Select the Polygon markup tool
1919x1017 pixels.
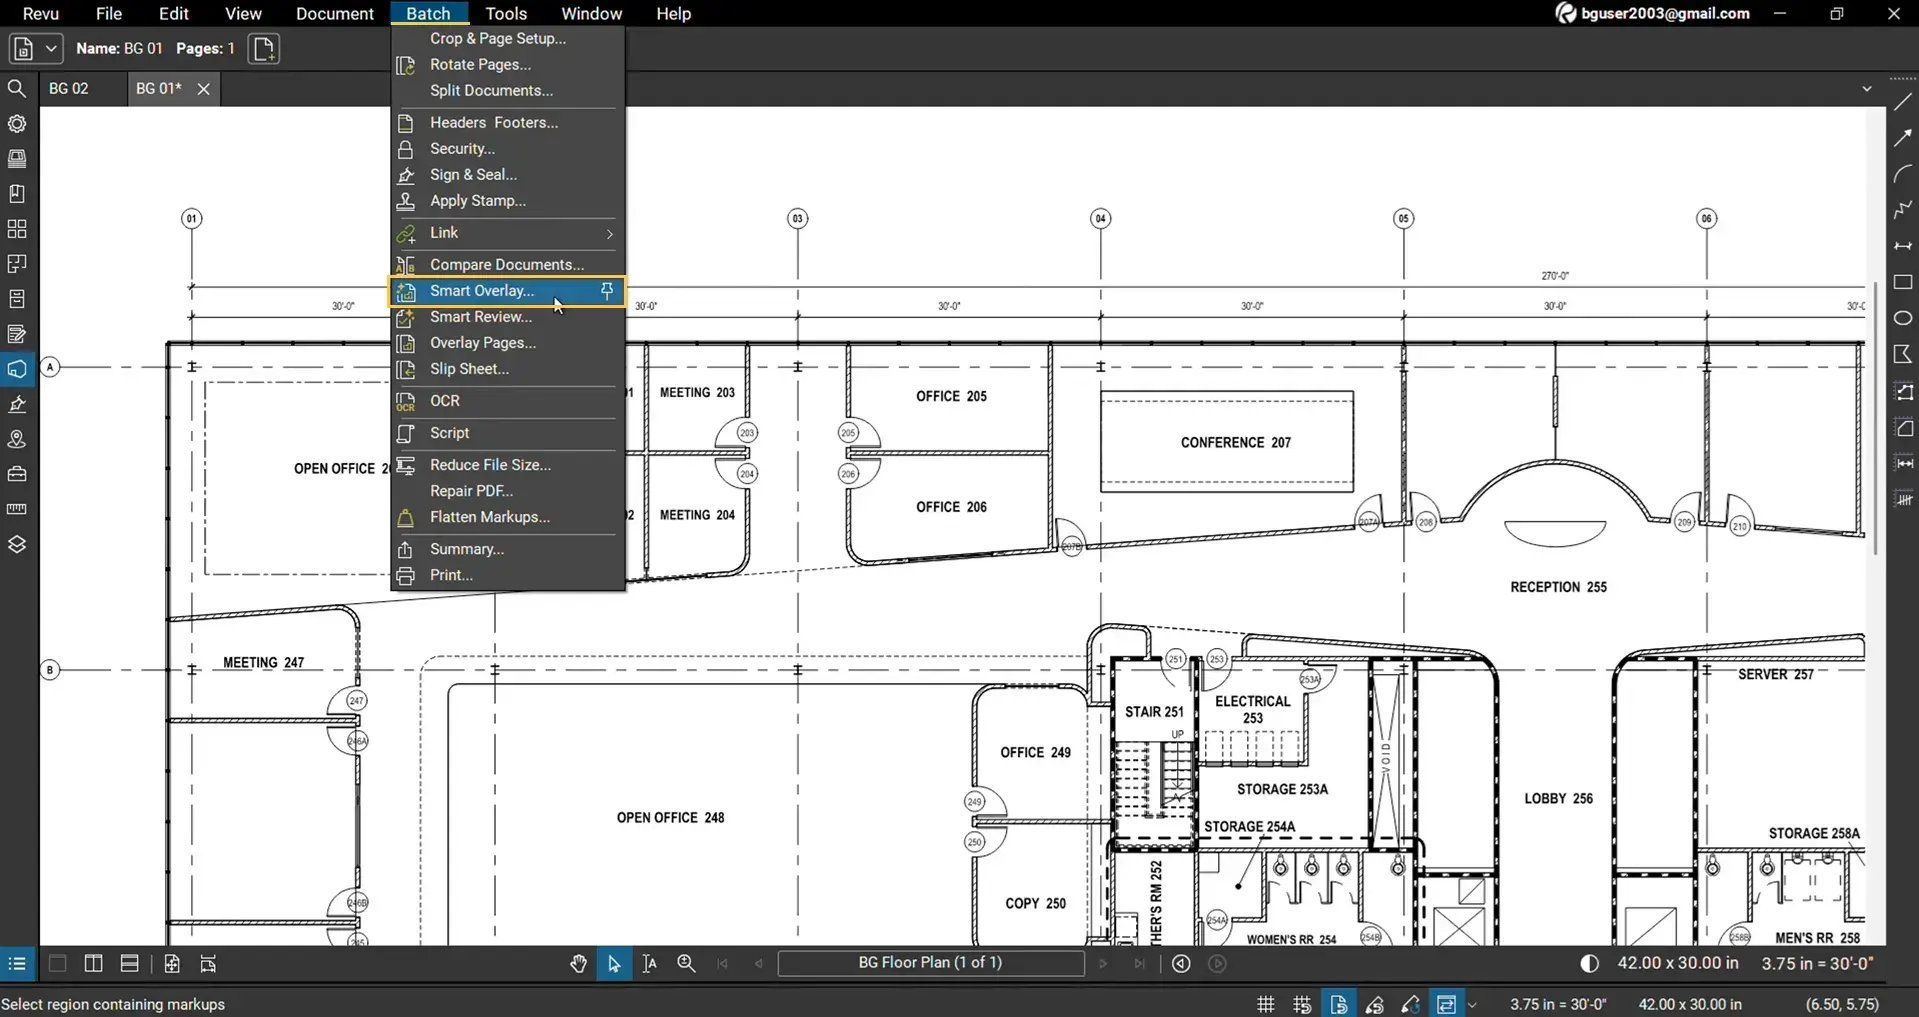pos(1903,354)
